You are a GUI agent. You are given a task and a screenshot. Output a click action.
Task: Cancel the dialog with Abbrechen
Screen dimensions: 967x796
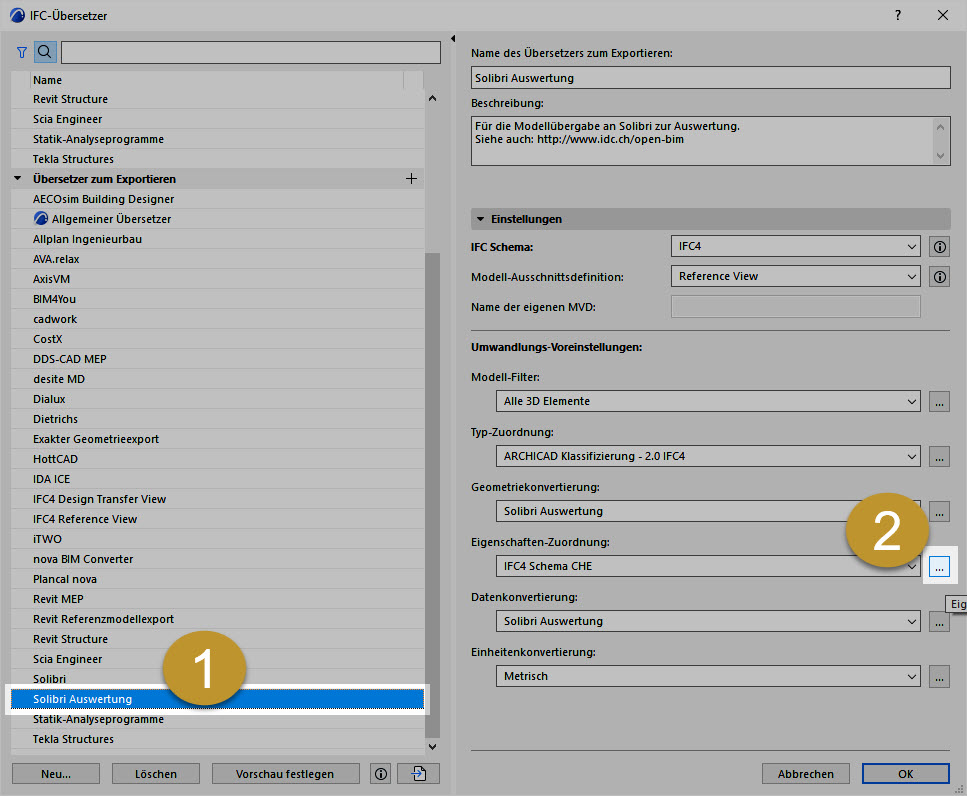pos(805,774)
